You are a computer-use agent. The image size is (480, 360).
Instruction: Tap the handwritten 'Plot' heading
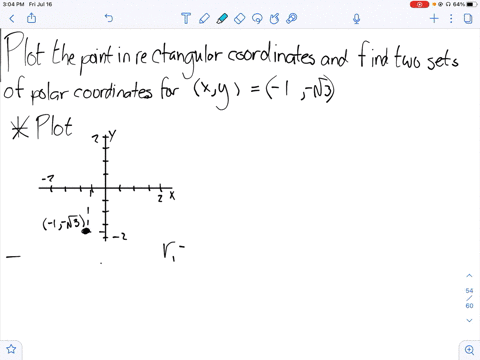(54, 126)
